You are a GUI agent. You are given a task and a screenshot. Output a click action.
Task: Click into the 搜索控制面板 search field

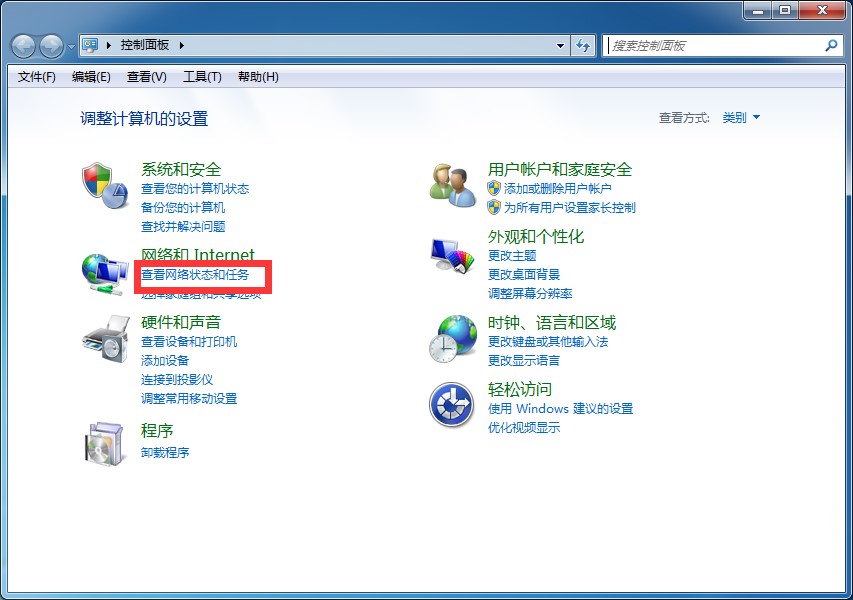pyautogui.click(x=714, y=46)
